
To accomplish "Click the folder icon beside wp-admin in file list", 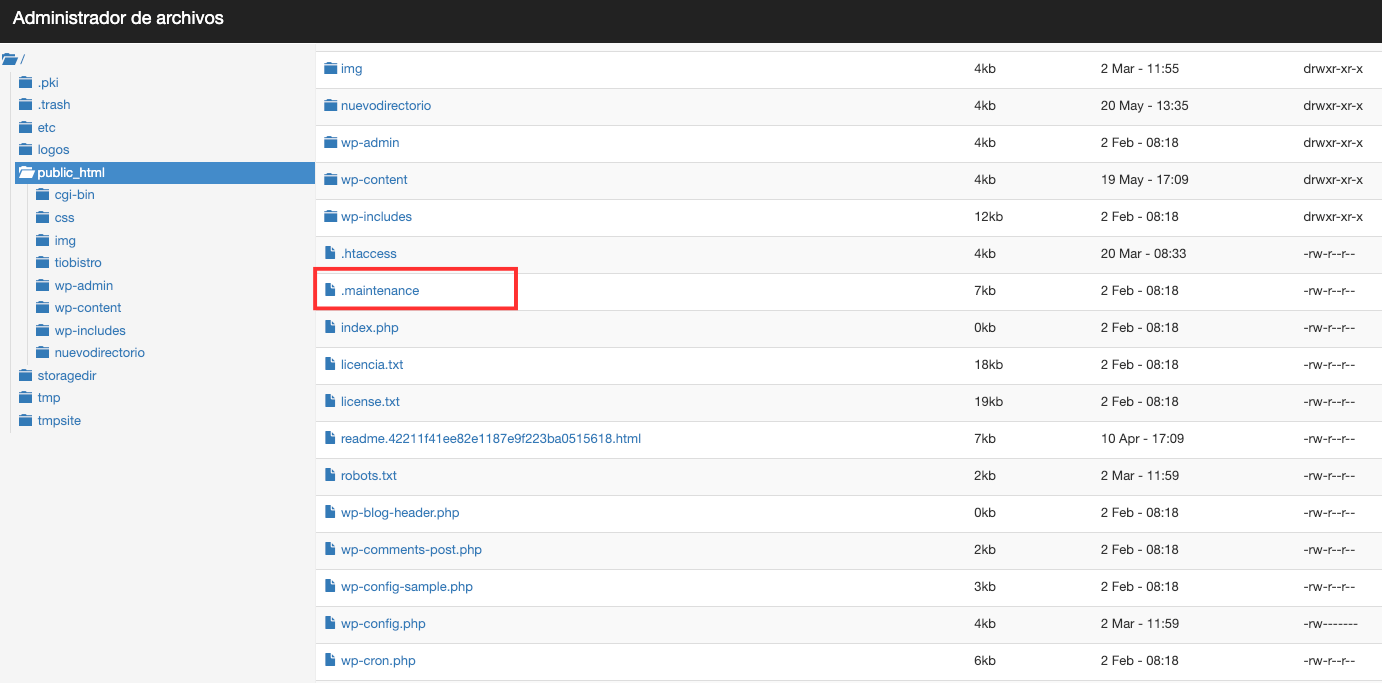I will [331, 143].
